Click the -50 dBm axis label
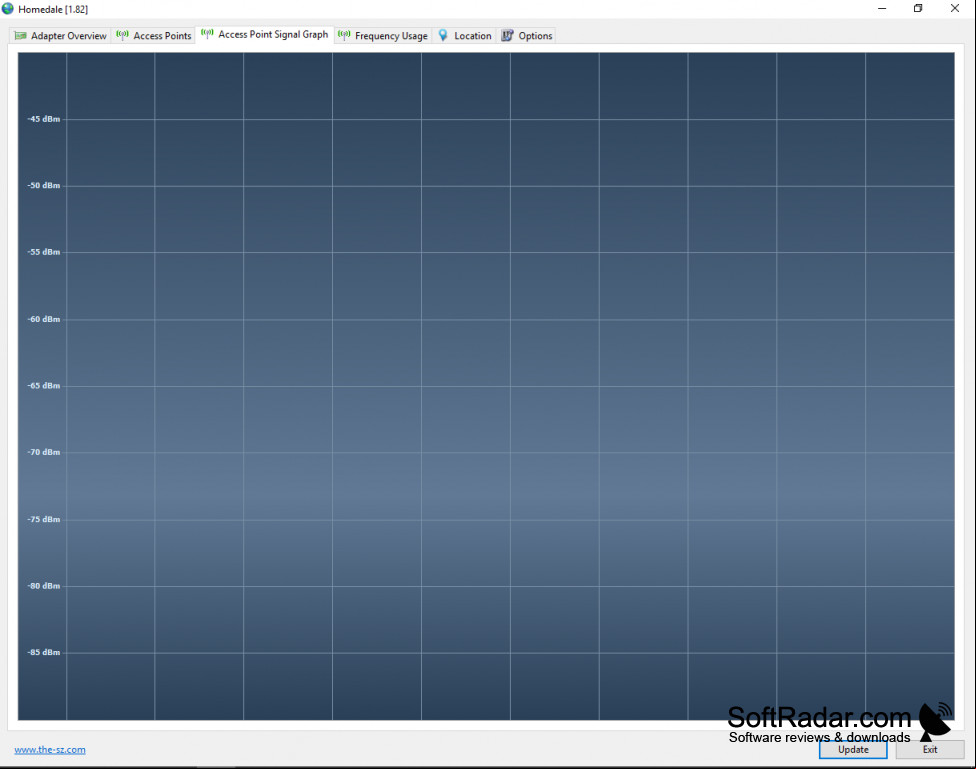Image resolution: width=976 pixels, height=769 pixels. coord(44,186)
